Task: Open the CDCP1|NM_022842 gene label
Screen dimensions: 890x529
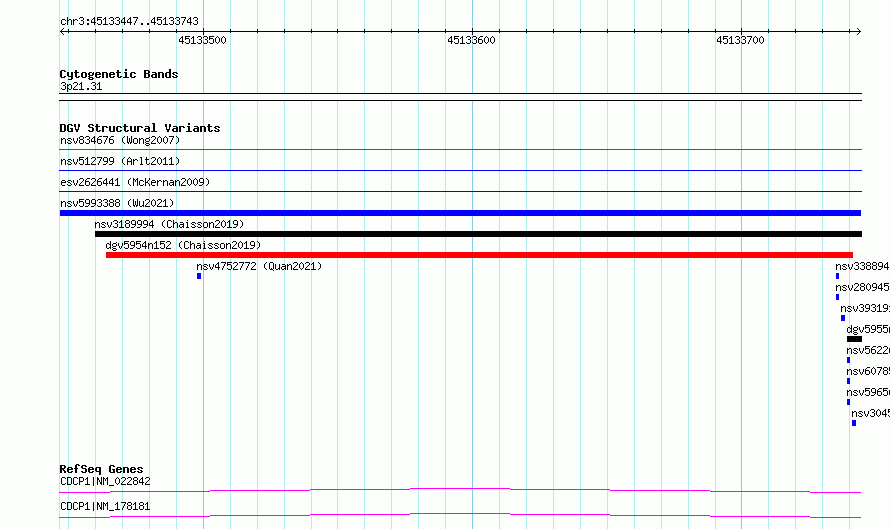Action: pos(105,481)
